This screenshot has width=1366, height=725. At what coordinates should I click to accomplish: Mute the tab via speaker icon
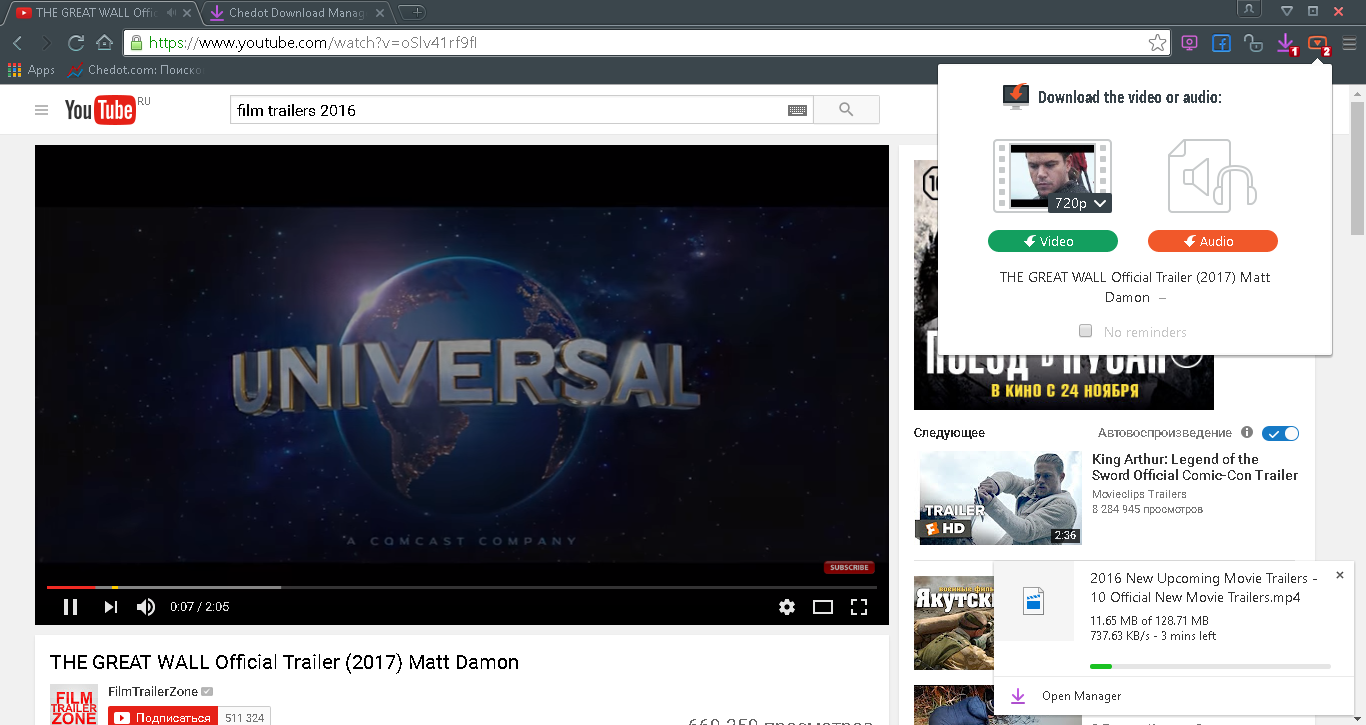coord(171,13)
